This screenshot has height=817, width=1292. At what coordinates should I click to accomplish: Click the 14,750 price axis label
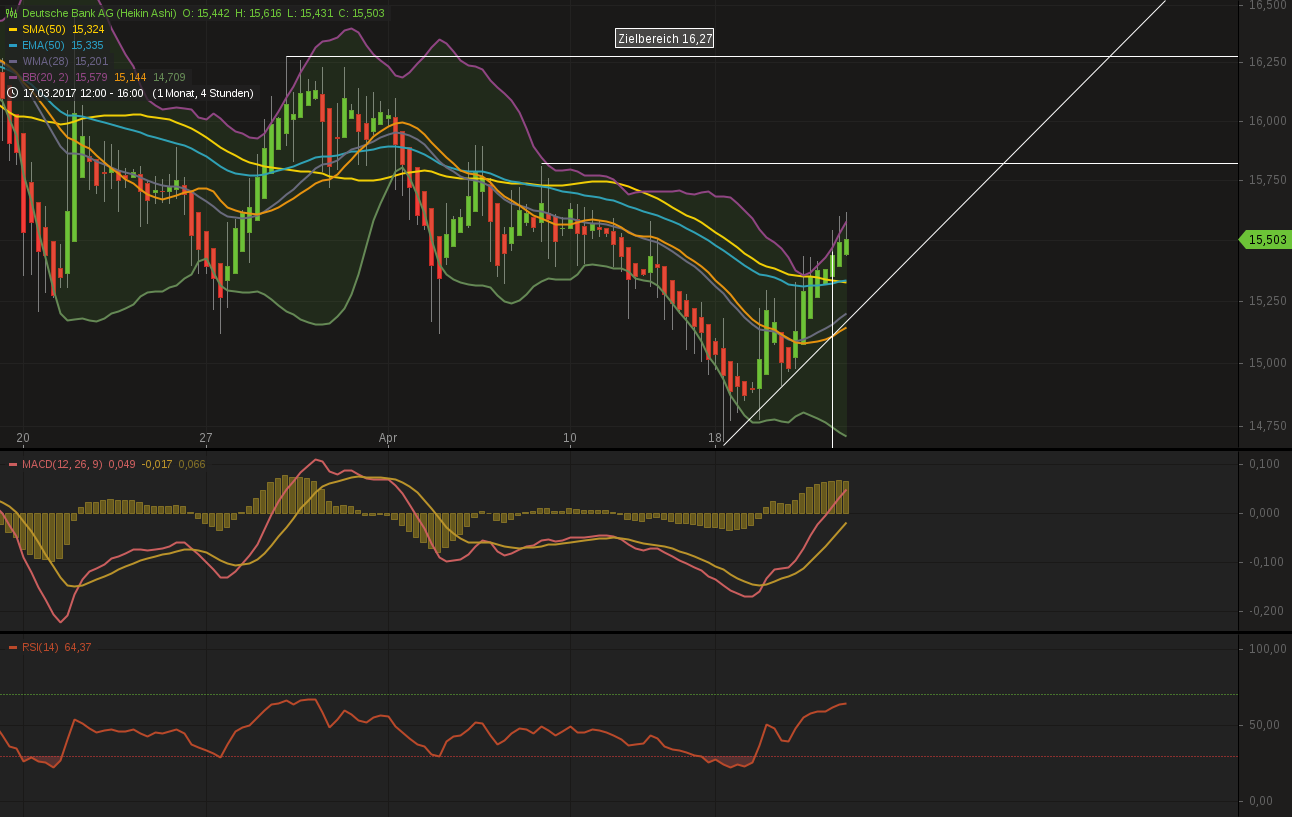[1268, 426]
